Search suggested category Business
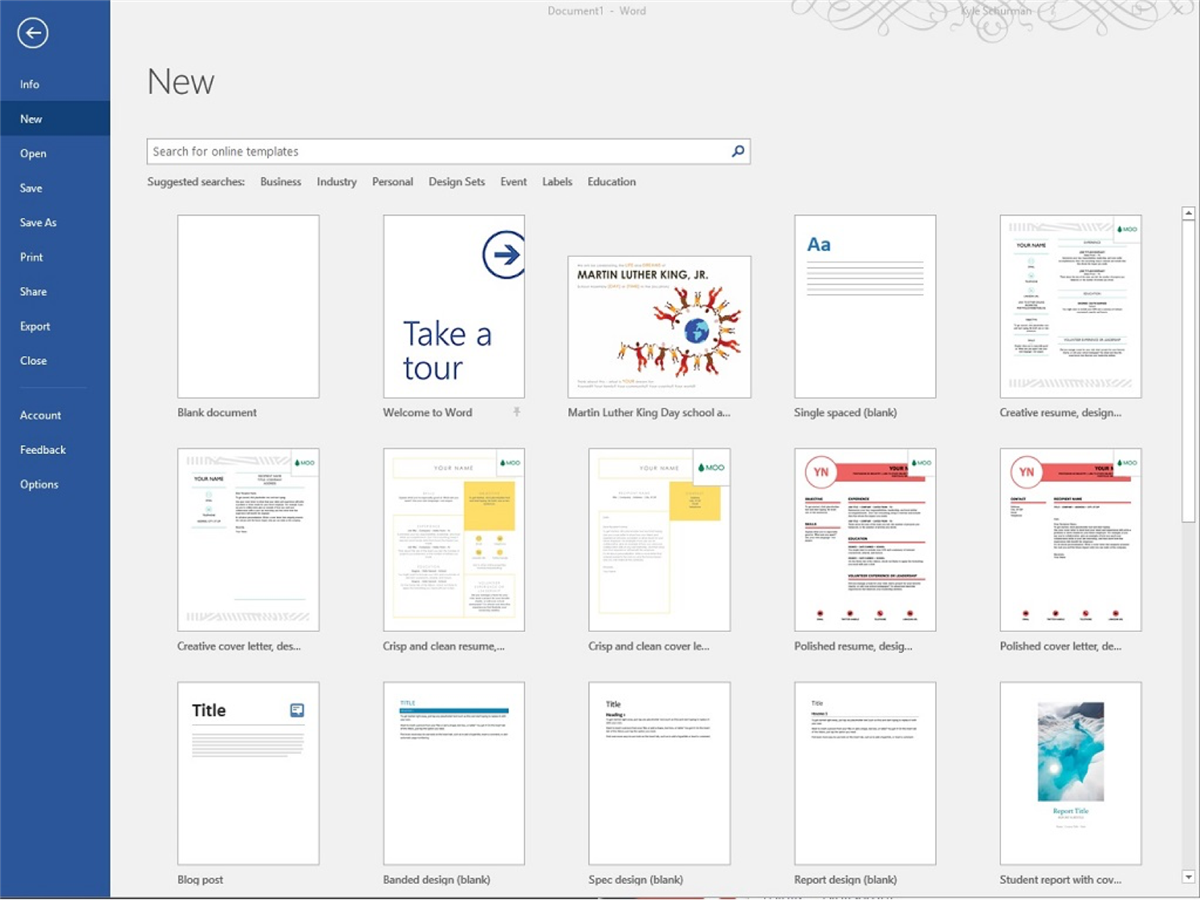 [x=281, y=182]
